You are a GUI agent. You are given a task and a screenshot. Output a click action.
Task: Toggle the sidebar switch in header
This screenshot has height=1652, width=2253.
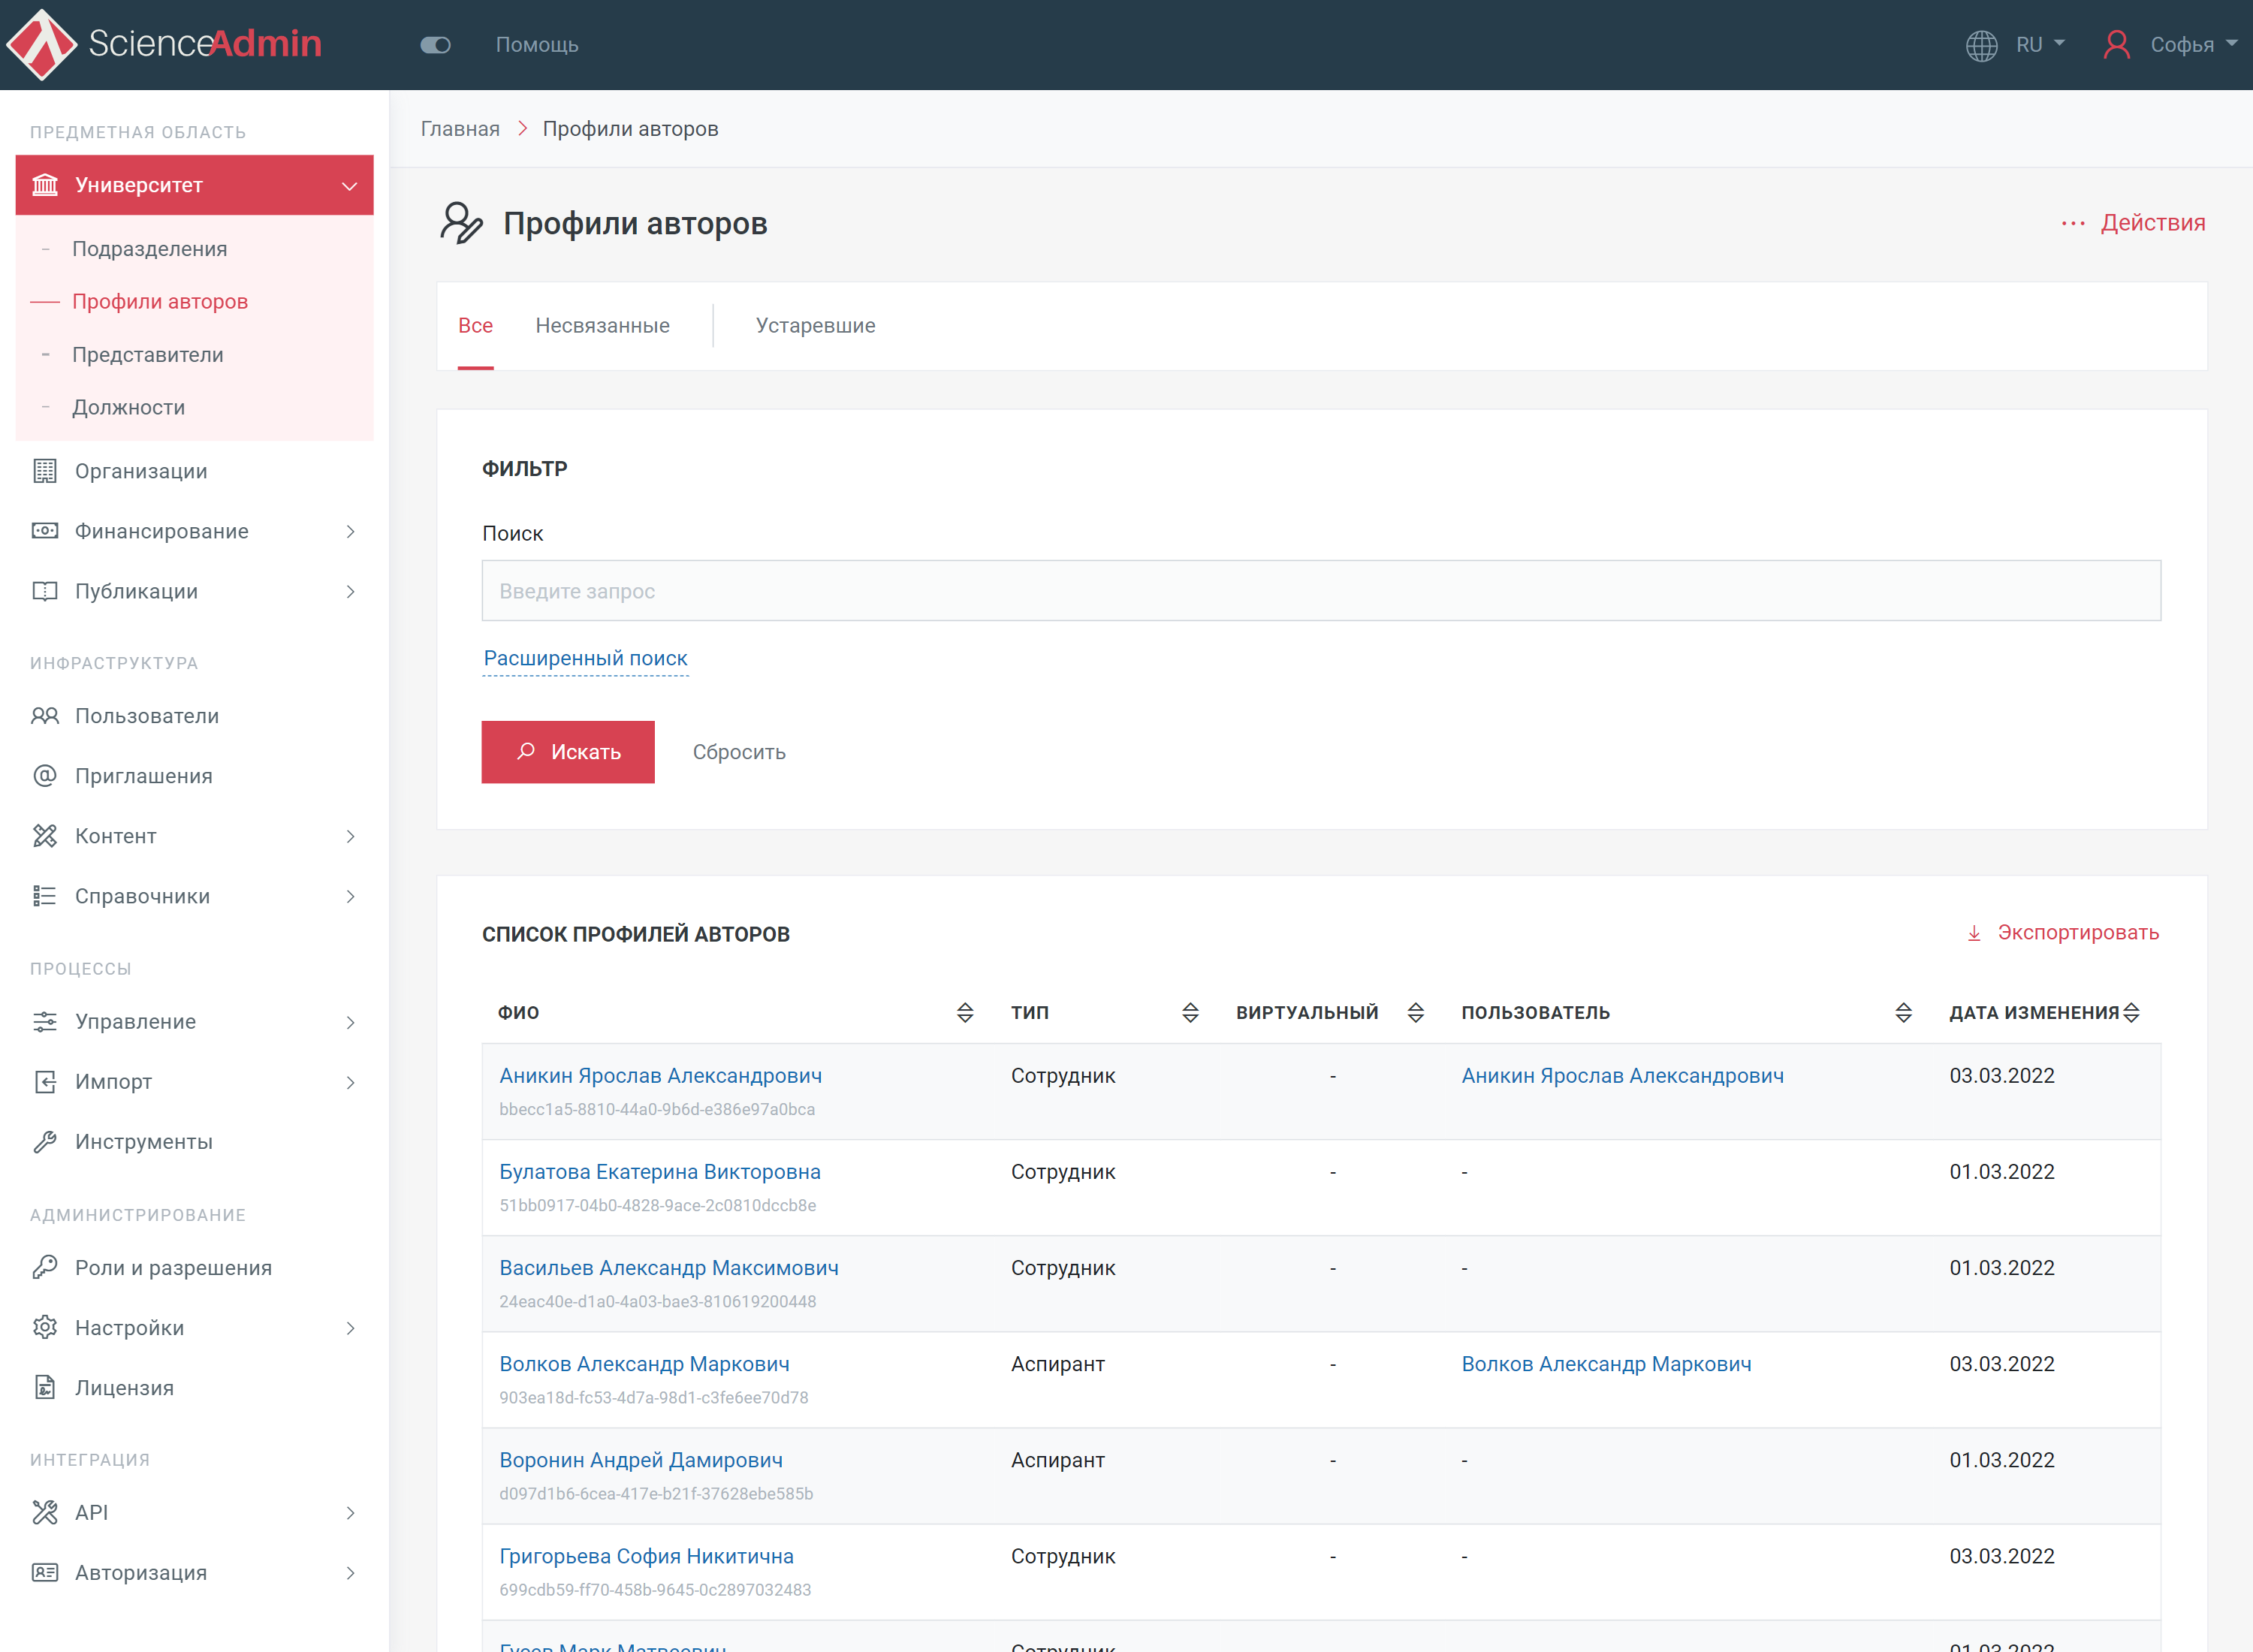click(x=436, y=45)
